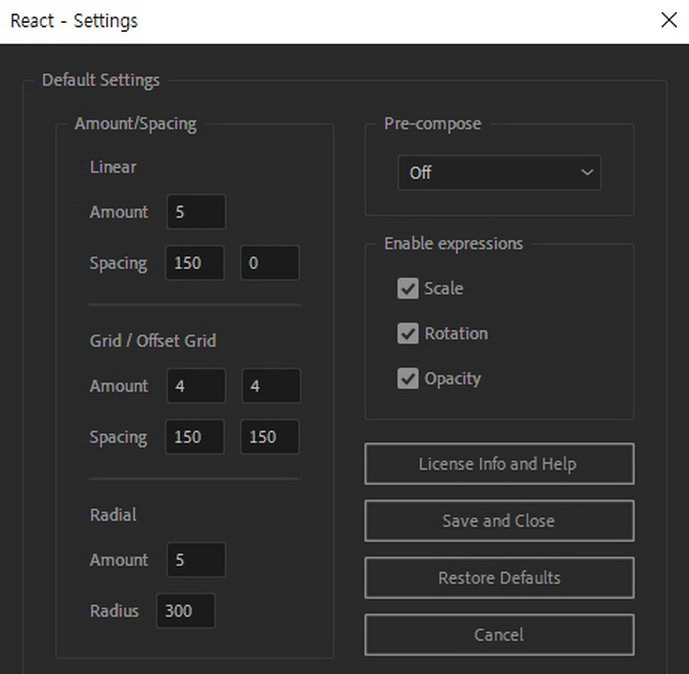Focus the Linear Spacing field showing 0

(270, 263)
